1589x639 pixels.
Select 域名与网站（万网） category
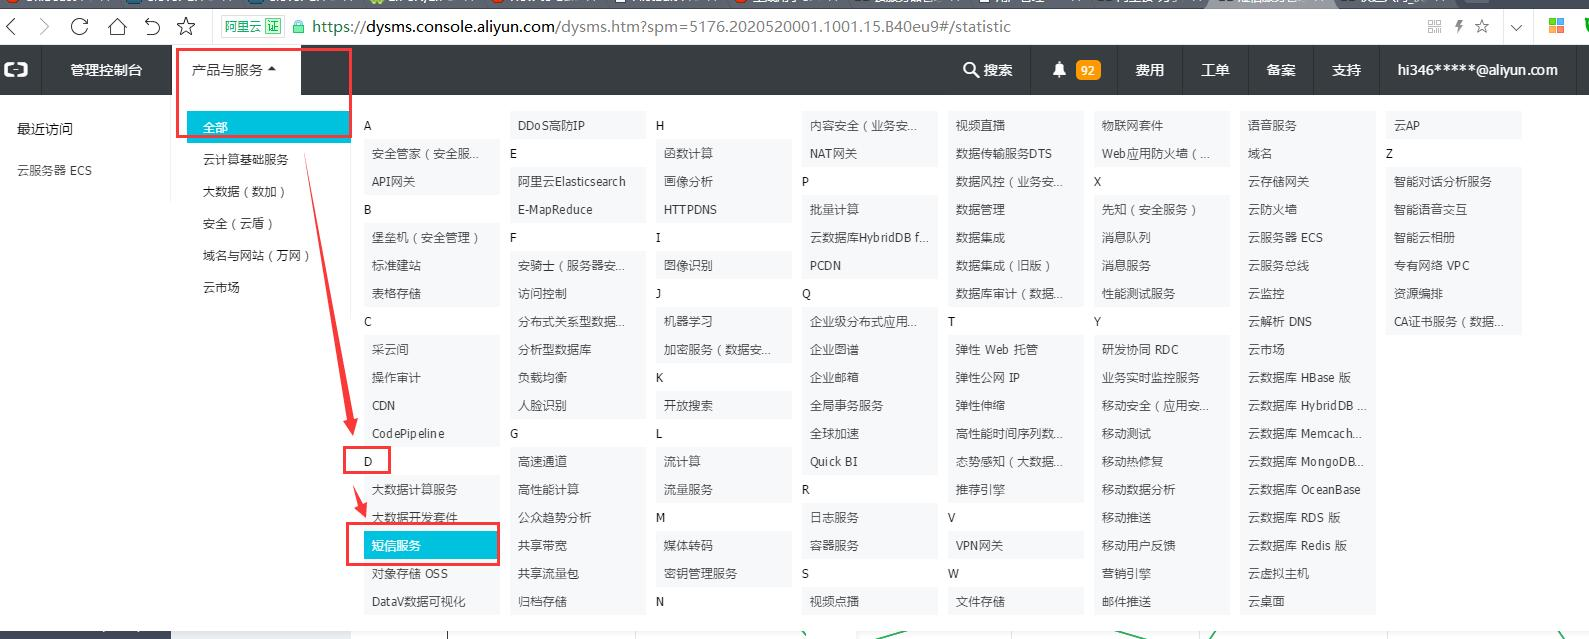pyautogui.click(x=257, y=256)
